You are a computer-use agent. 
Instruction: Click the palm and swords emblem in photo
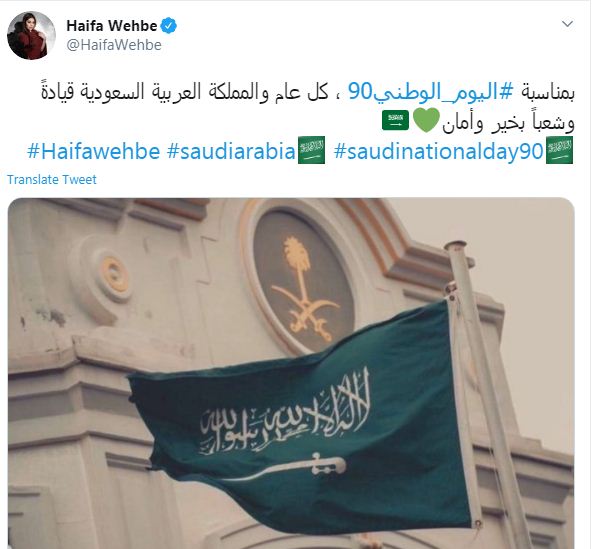(x=303, y=290)
